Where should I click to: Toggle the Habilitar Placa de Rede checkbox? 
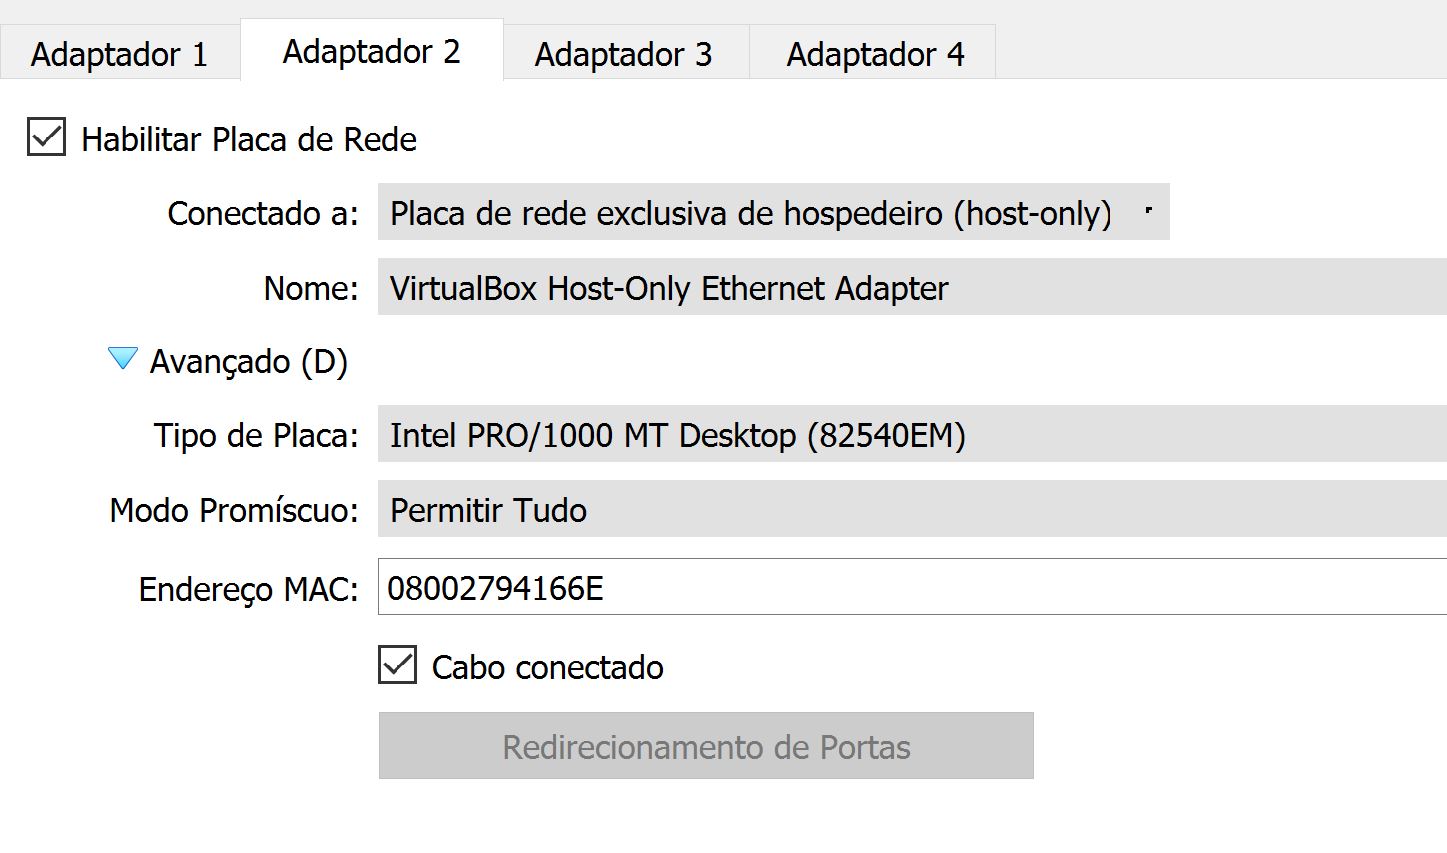46,138
